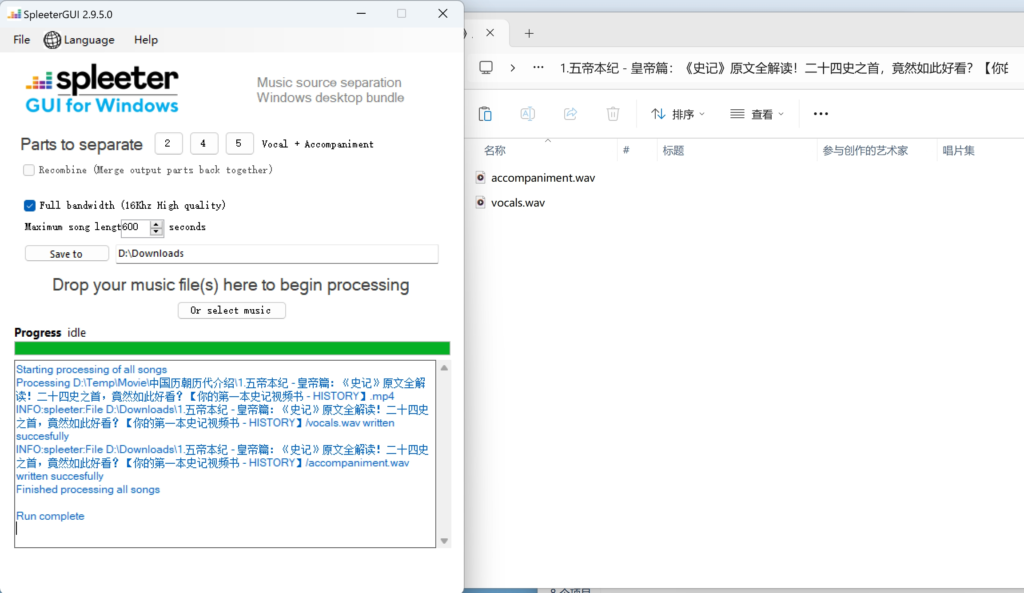Click the accompaniment.wav file icon

pyautogui.click(x=481, y=178)
